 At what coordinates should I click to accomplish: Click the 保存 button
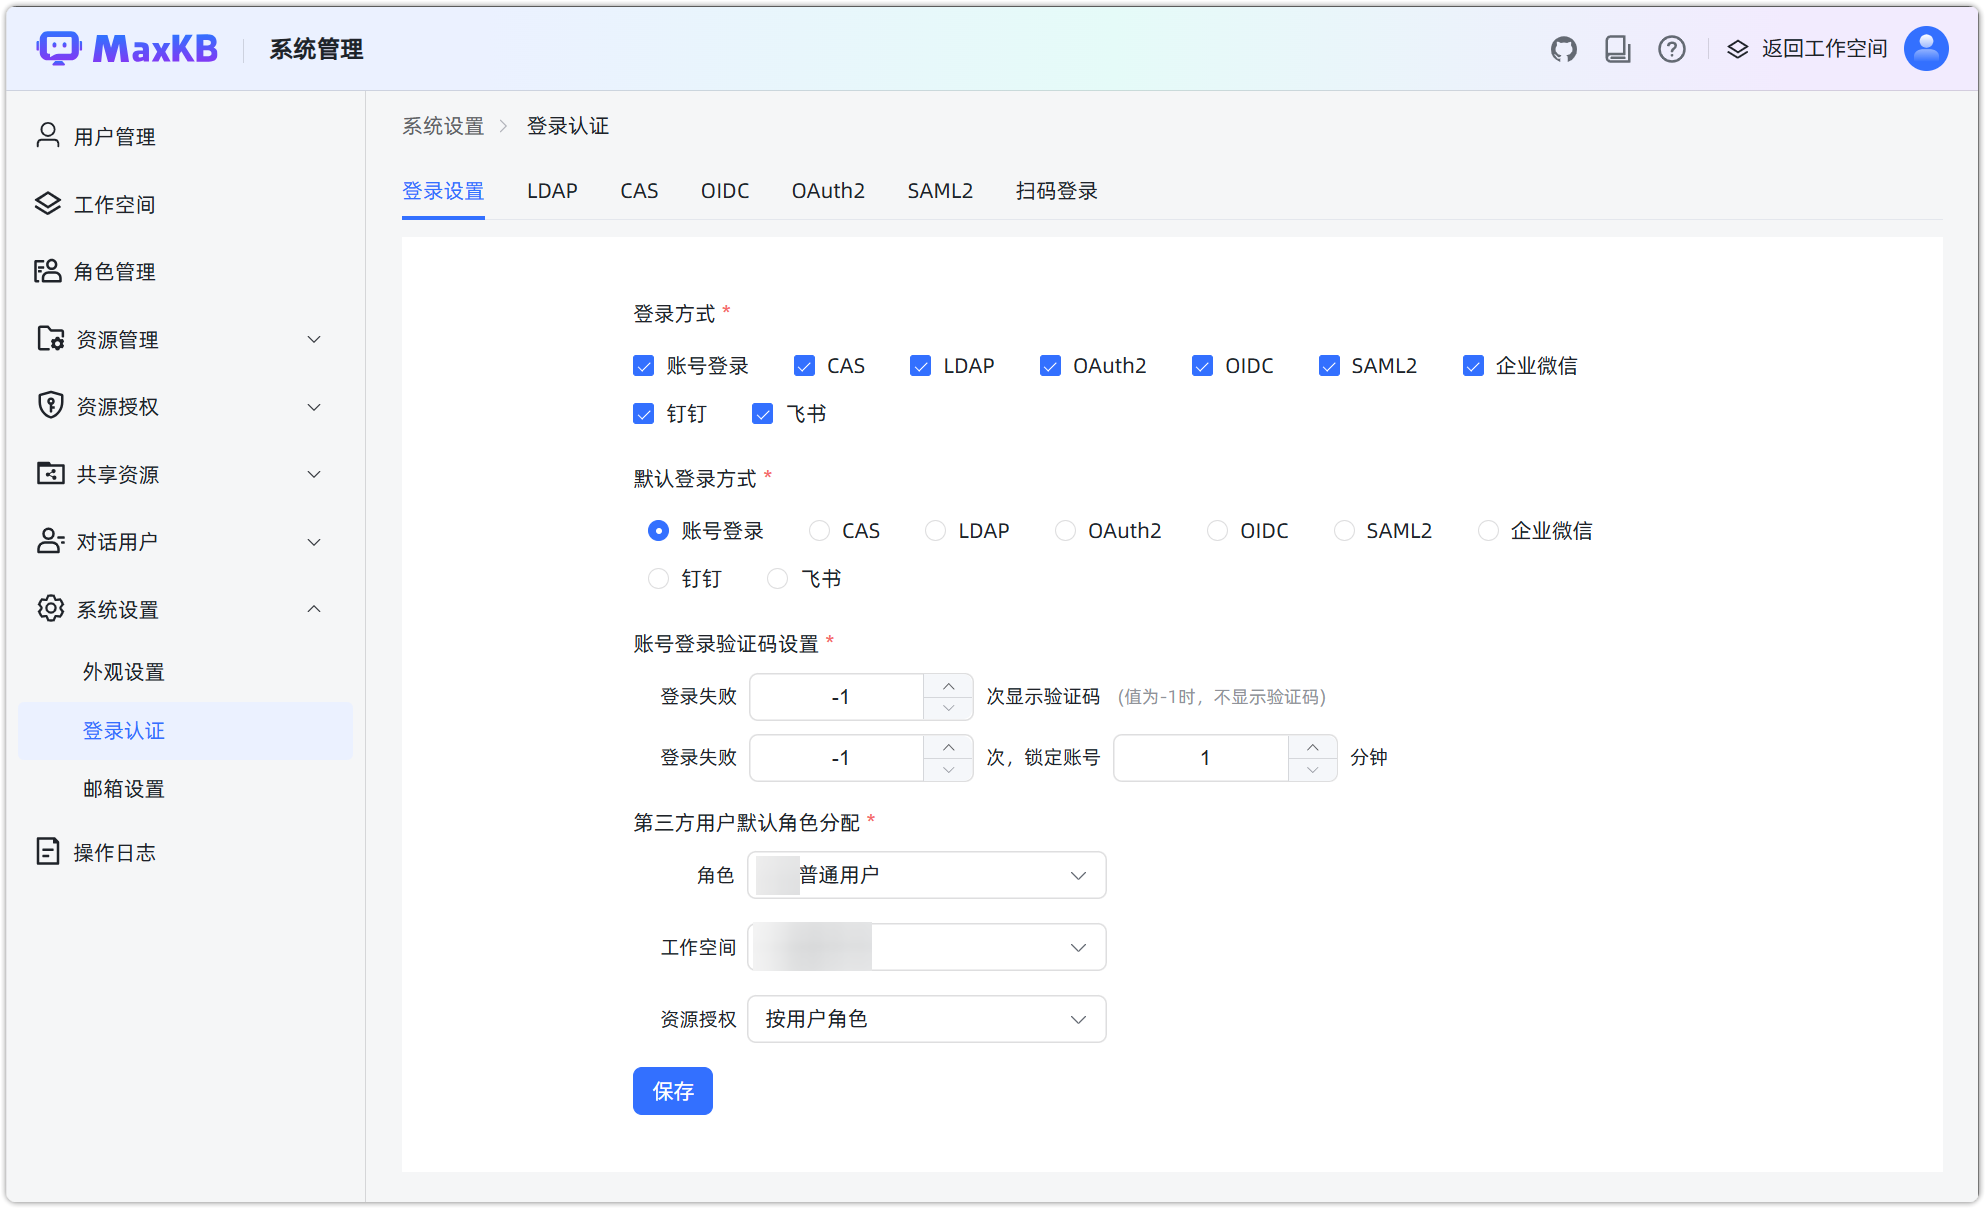tap(672, 1091)
